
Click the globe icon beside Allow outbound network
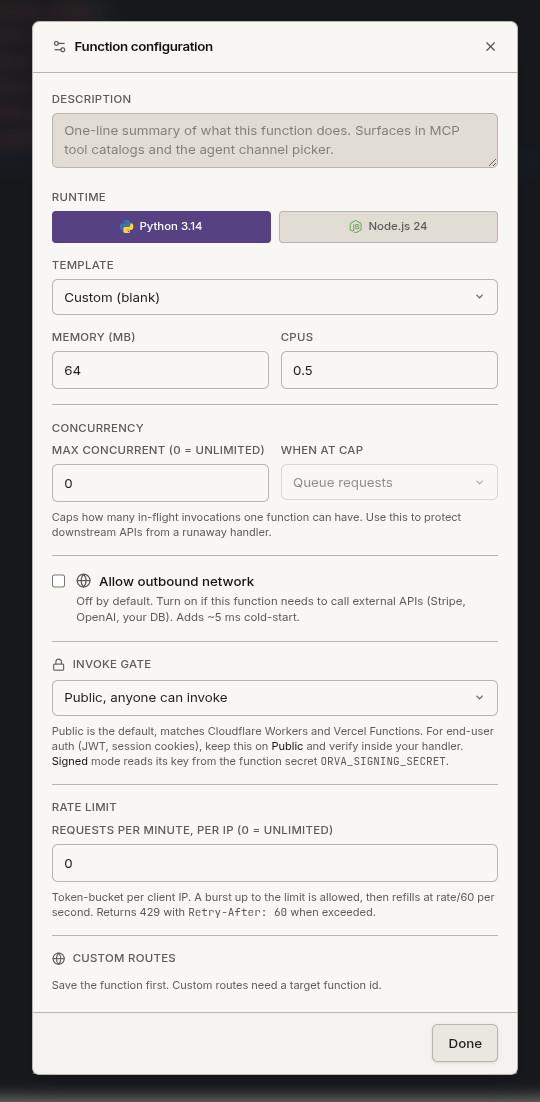(84, 581)
